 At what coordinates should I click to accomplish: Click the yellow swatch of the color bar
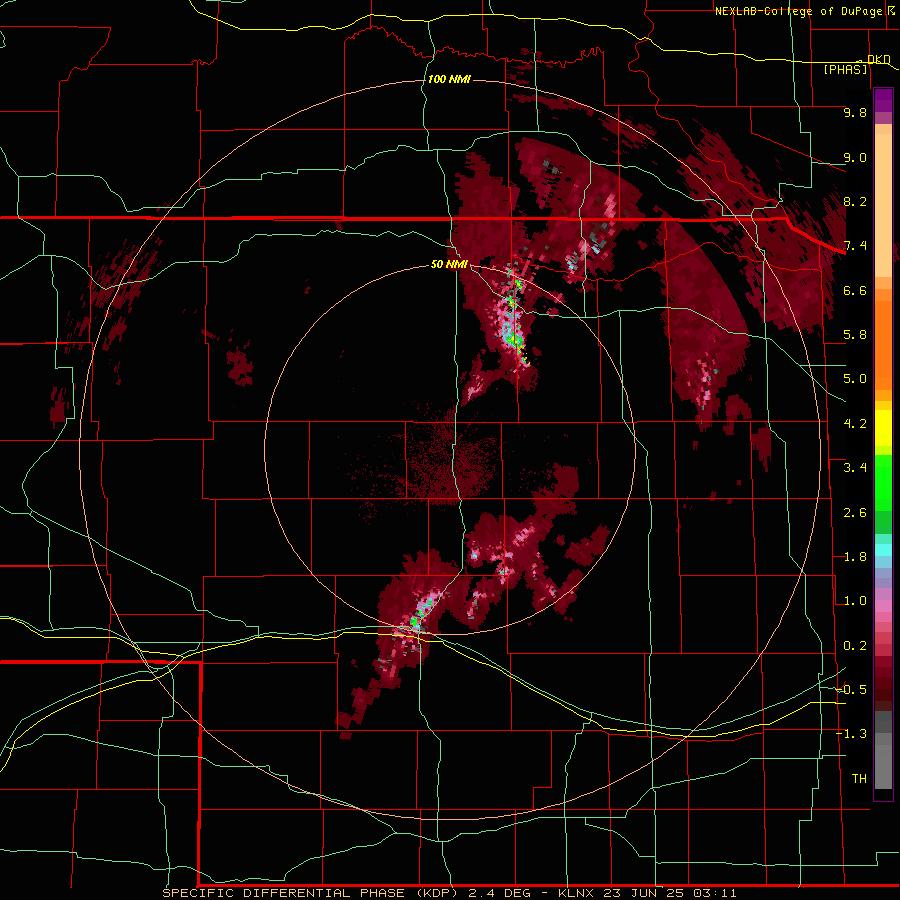tap(883, 428)
